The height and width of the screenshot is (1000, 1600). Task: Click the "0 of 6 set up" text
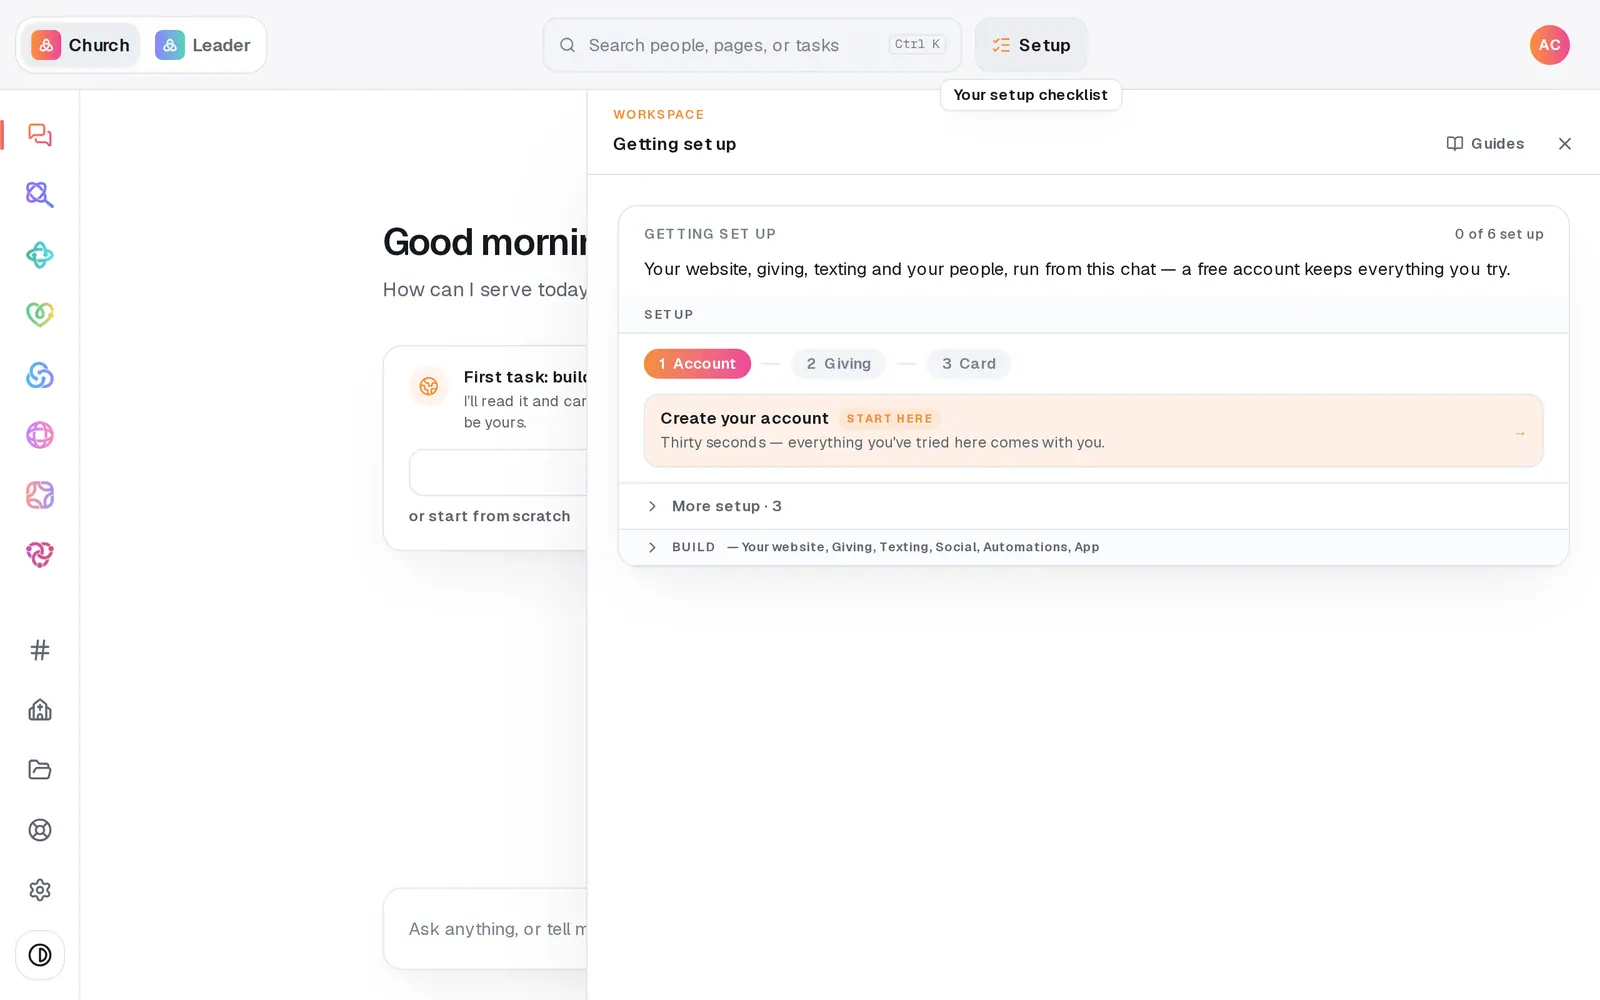(x=1499, y=234)
